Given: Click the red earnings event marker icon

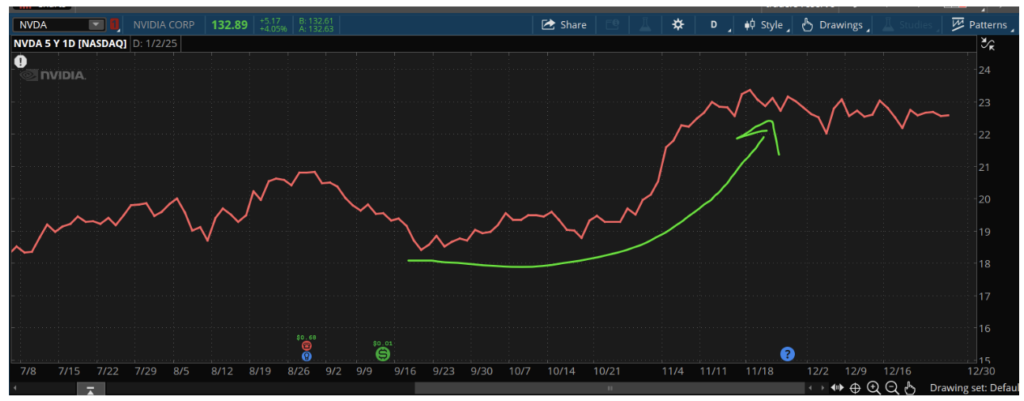Looking at the screenshot, I should [x=307, y=345].
